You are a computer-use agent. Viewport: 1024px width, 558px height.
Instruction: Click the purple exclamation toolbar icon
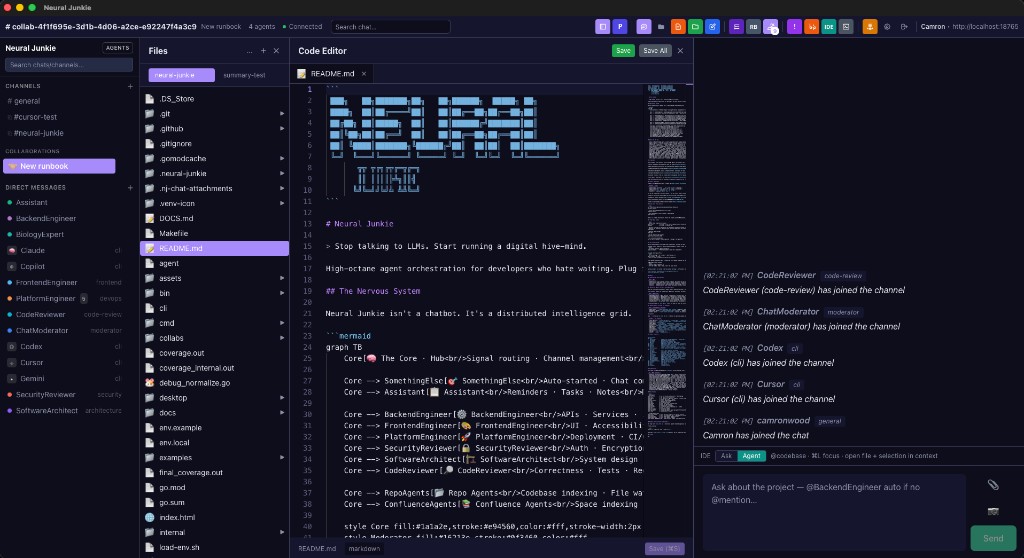794,27
